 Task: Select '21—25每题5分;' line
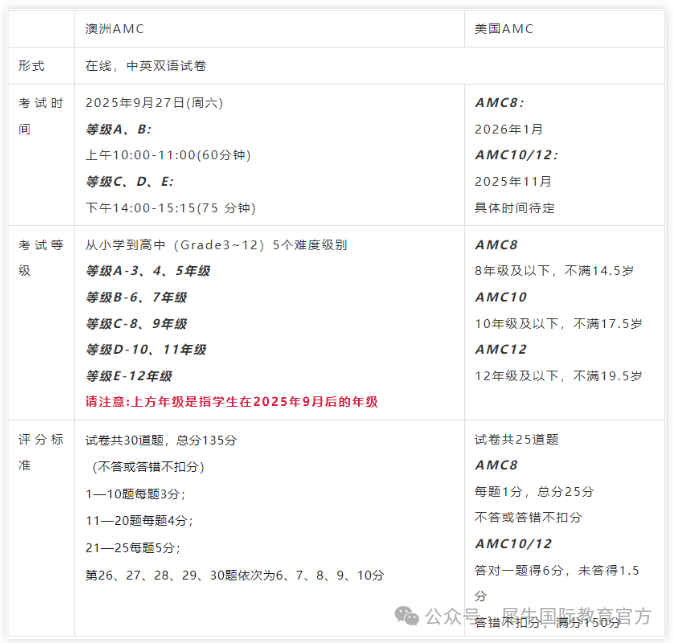click(x=133, y=548)
